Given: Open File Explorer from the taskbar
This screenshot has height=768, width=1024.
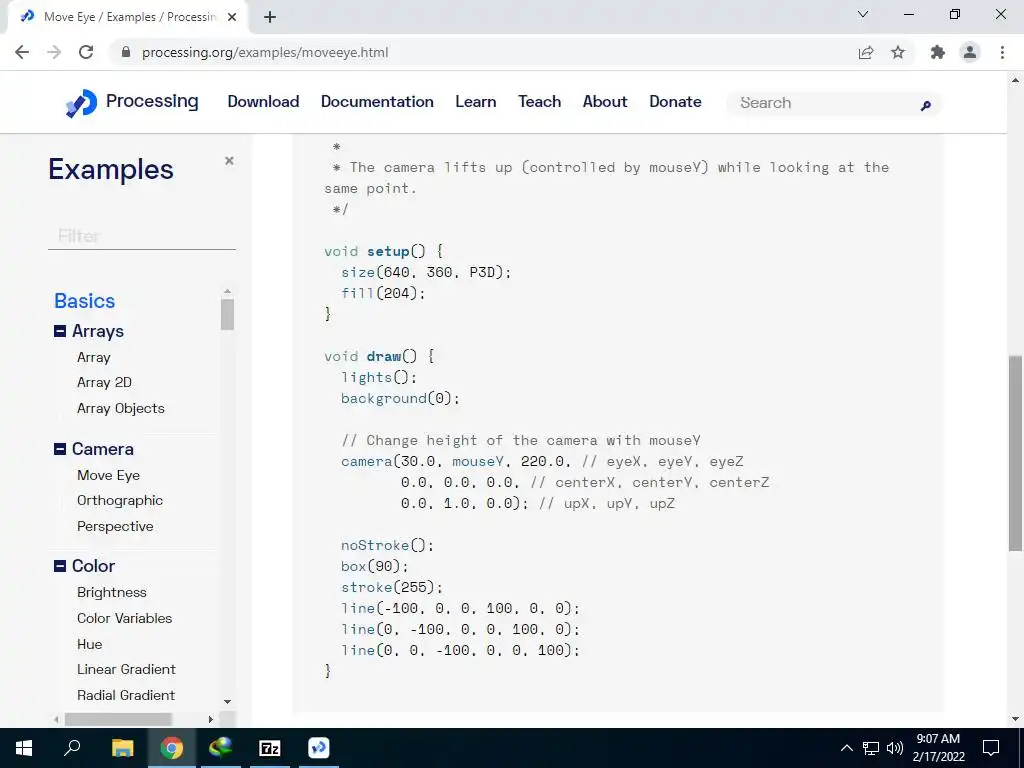Looking at the screenshot, I should click(122, 748).
